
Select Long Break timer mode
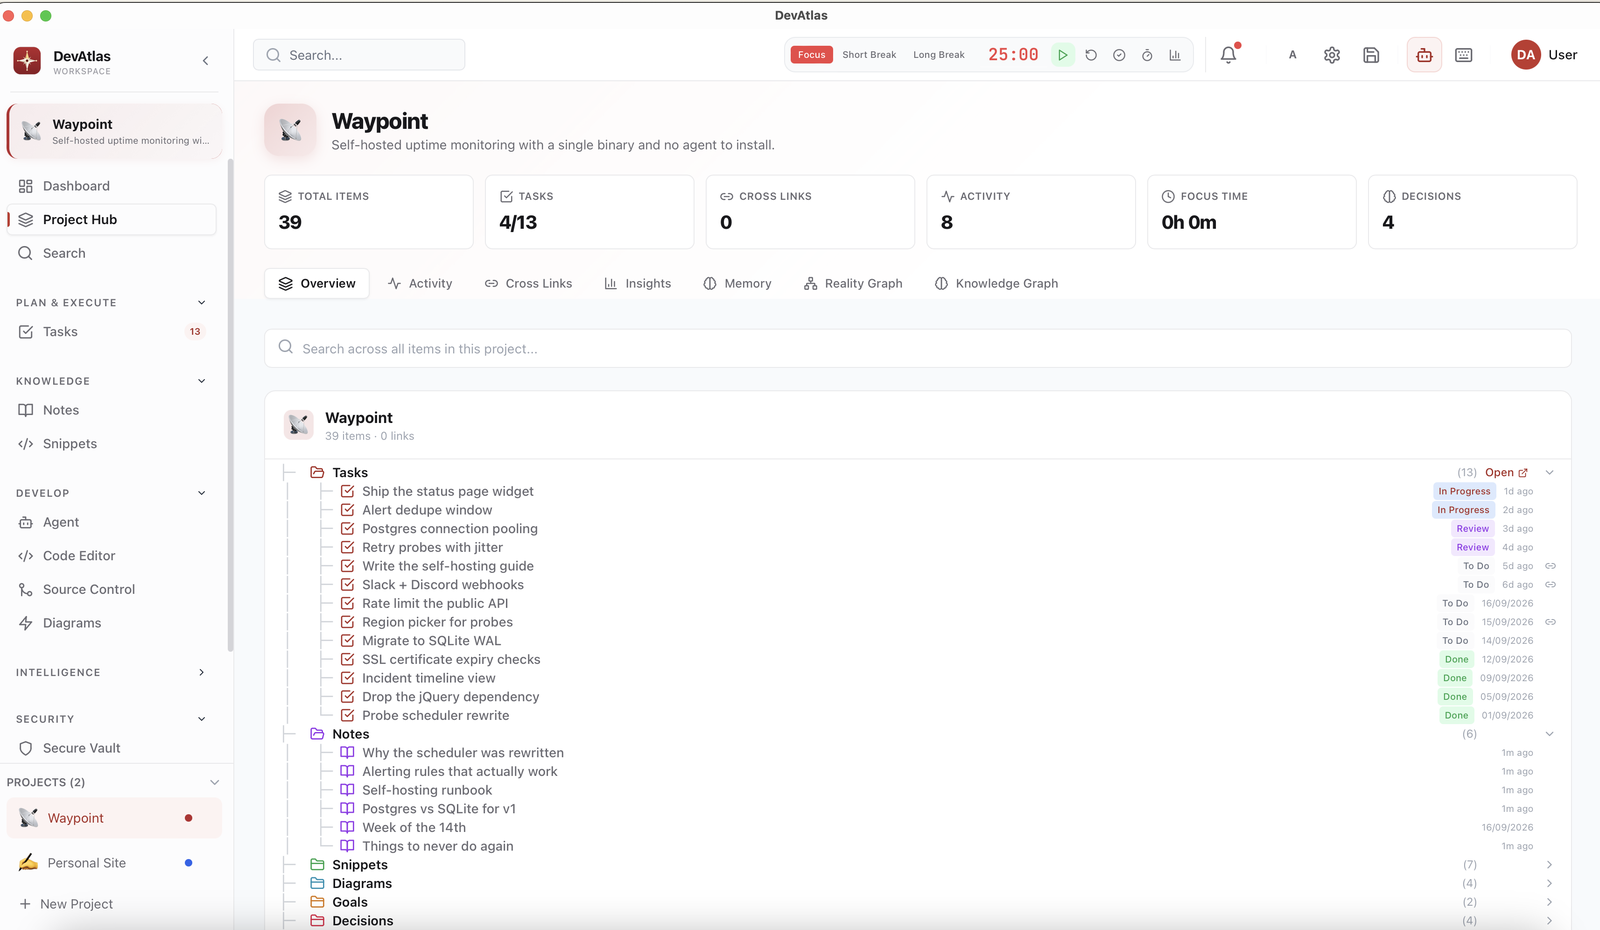[x=939, y=55]
